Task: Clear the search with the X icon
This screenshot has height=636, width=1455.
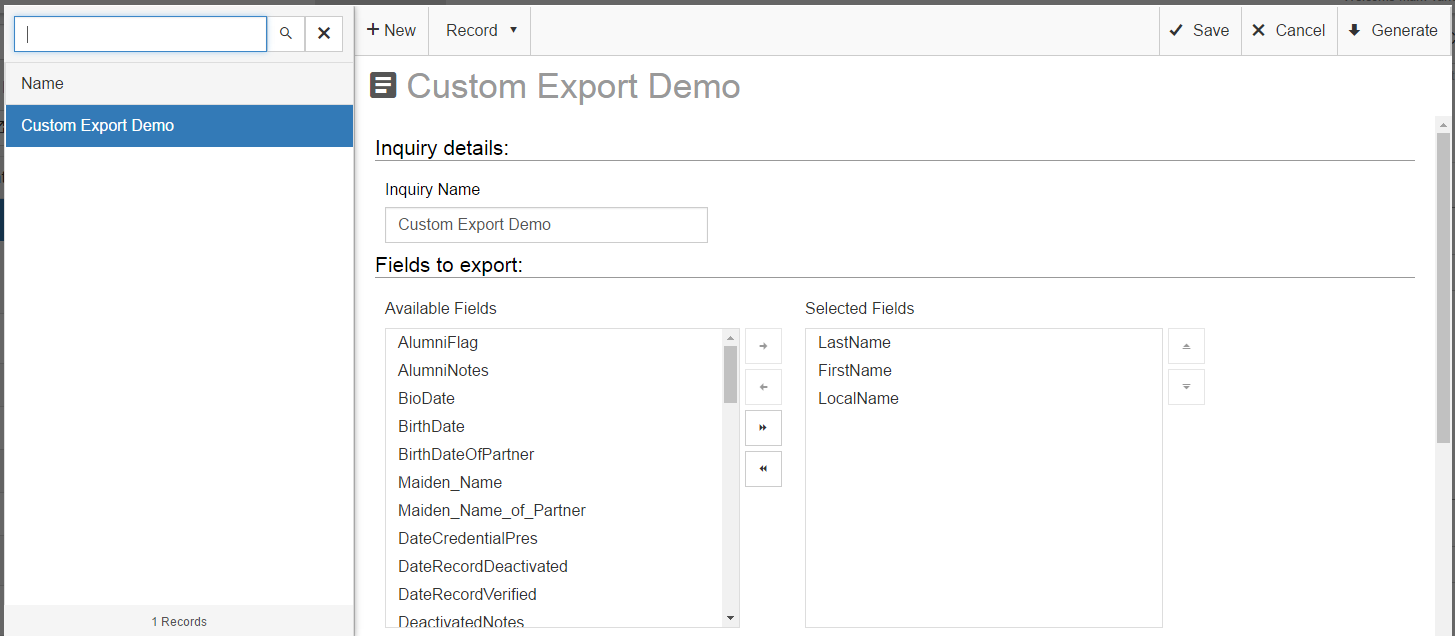Action: point(324,33)
